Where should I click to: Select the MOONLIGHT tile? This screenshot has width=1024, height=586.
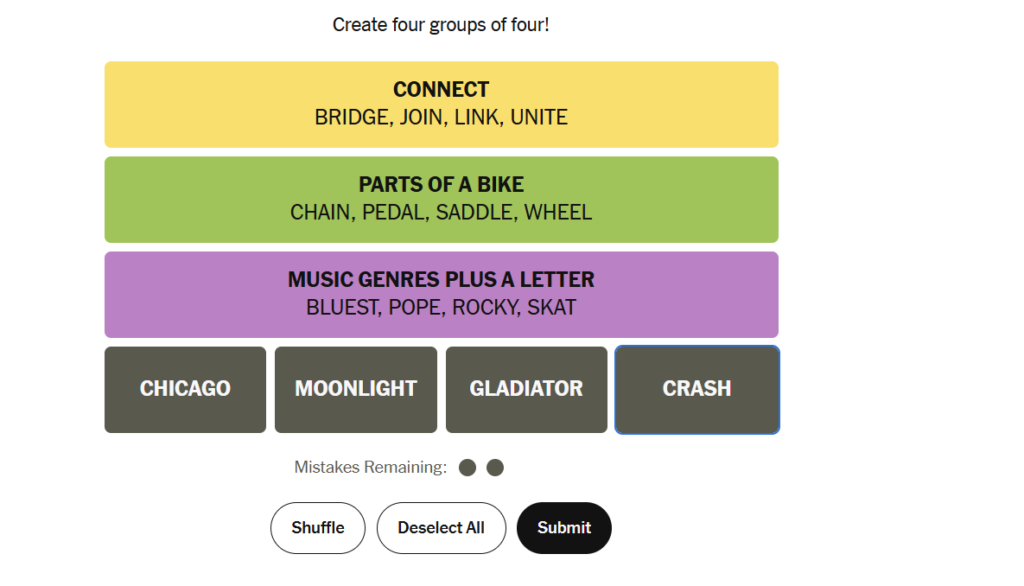tap(356, 389)
